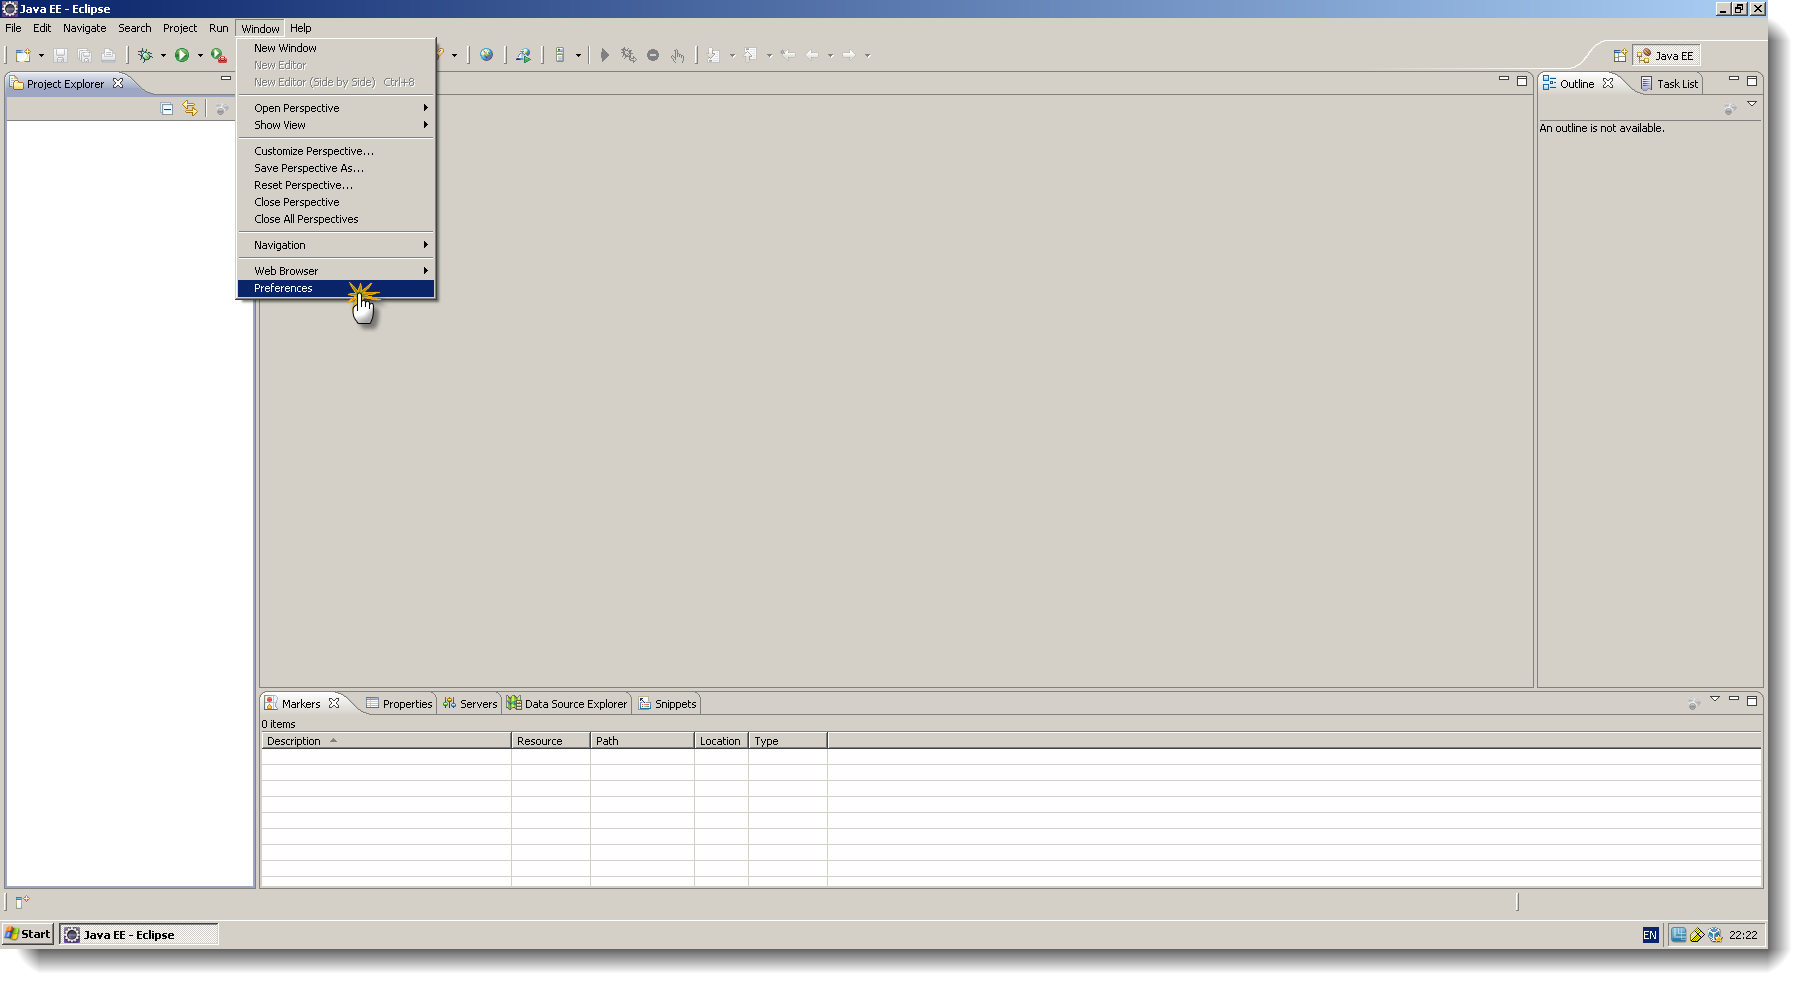This screenshot has height=989, width=1808.
Task: Expand the Show View submenu
Action: tap(280, 124)
